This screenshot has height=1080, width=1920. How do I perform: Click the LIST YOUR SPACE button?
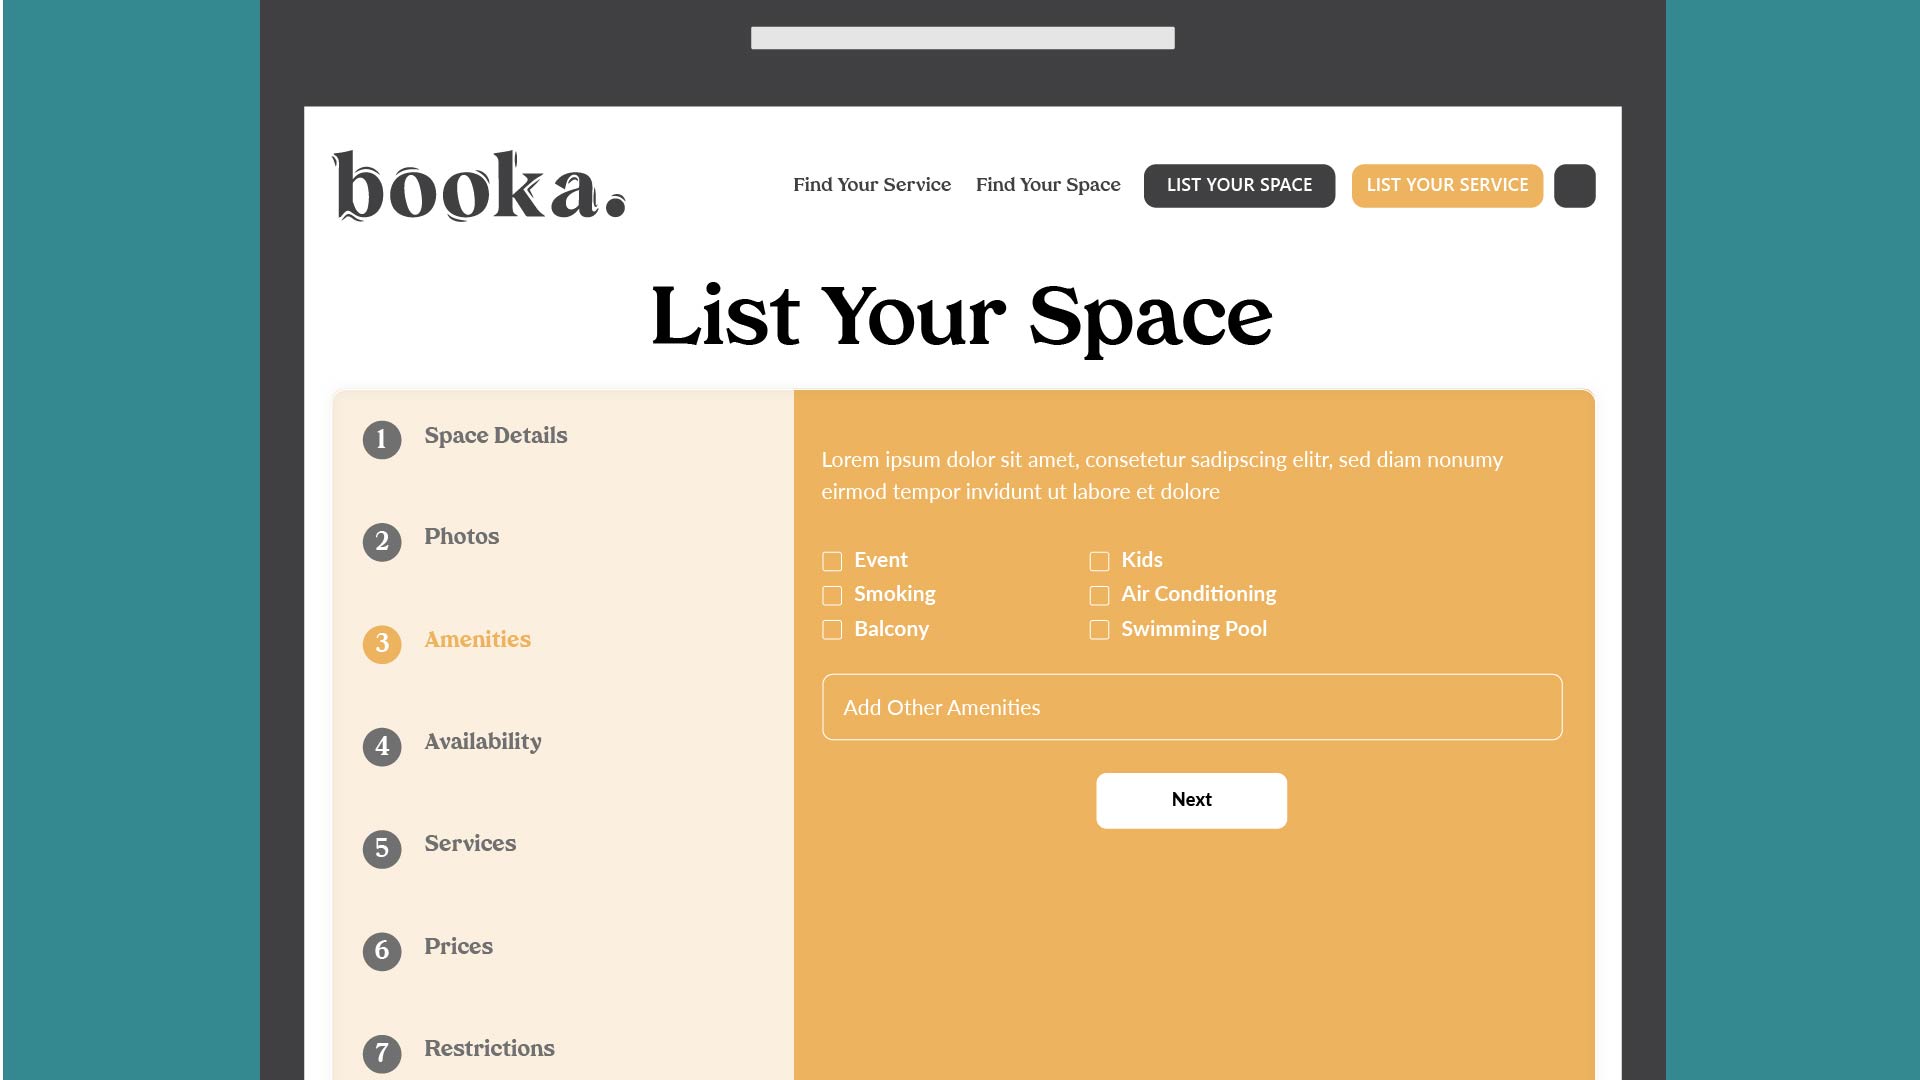tap(1239, 186)
